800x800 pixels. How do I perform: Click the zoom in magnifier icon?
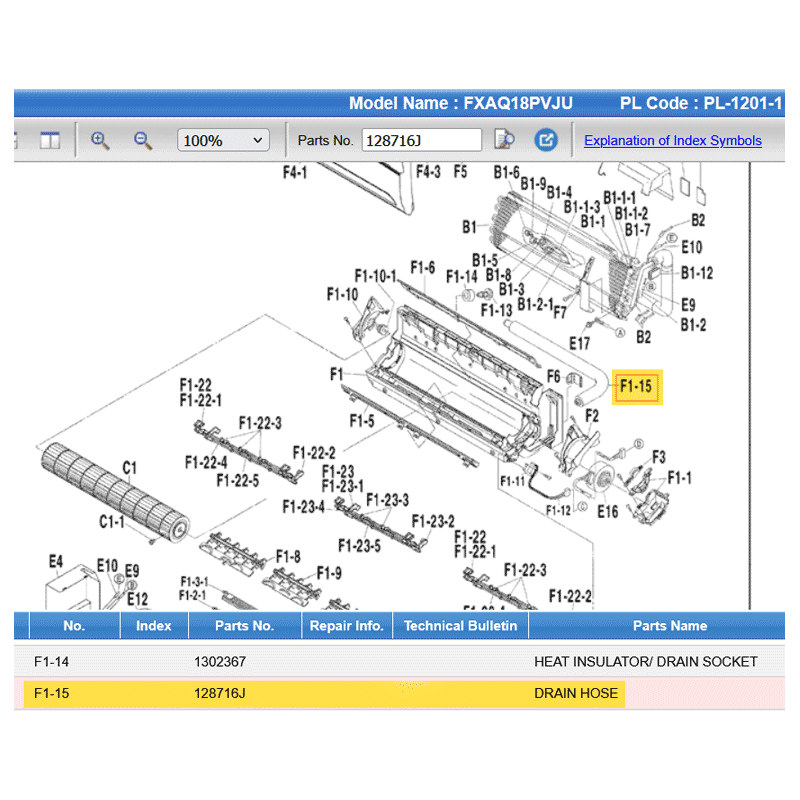pyautogui.click(x=100, y=140)
